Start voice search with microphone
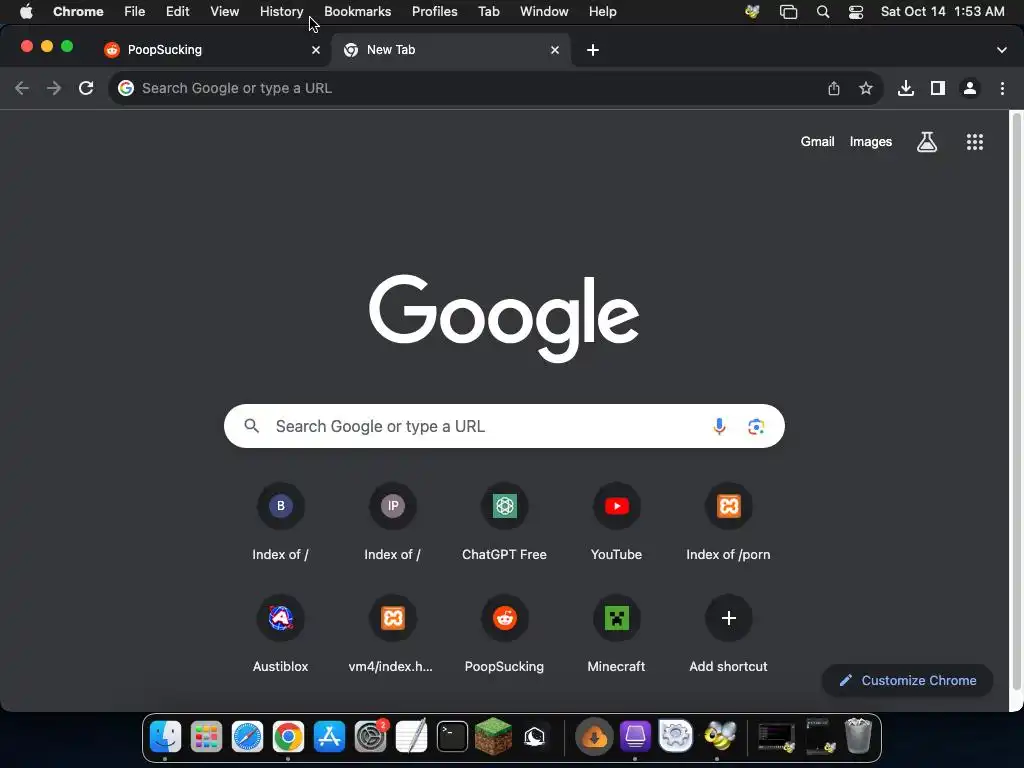Image resolution: width=1024 pixels, height=768 pixels. click(x=719, y=426)
